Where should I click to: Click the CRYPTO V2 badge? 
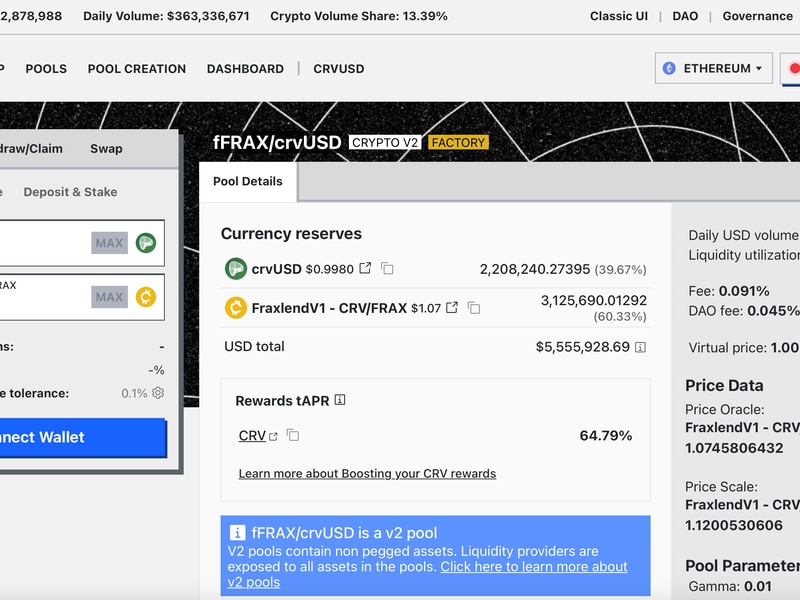[385, 142]
